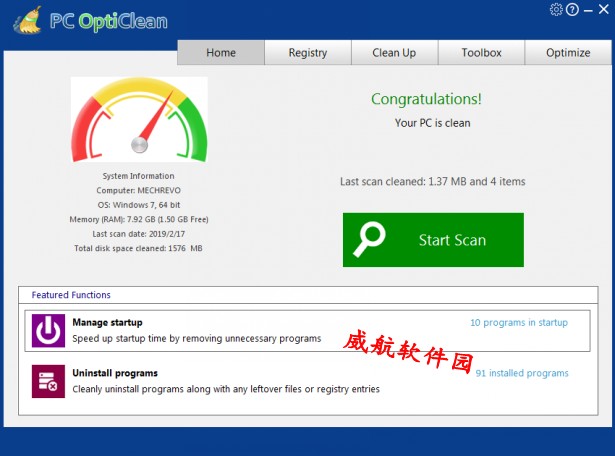This screenshot has height=456, width=615.
Task: Click the 'System Information' label
Action: click(x=138, y=176)
